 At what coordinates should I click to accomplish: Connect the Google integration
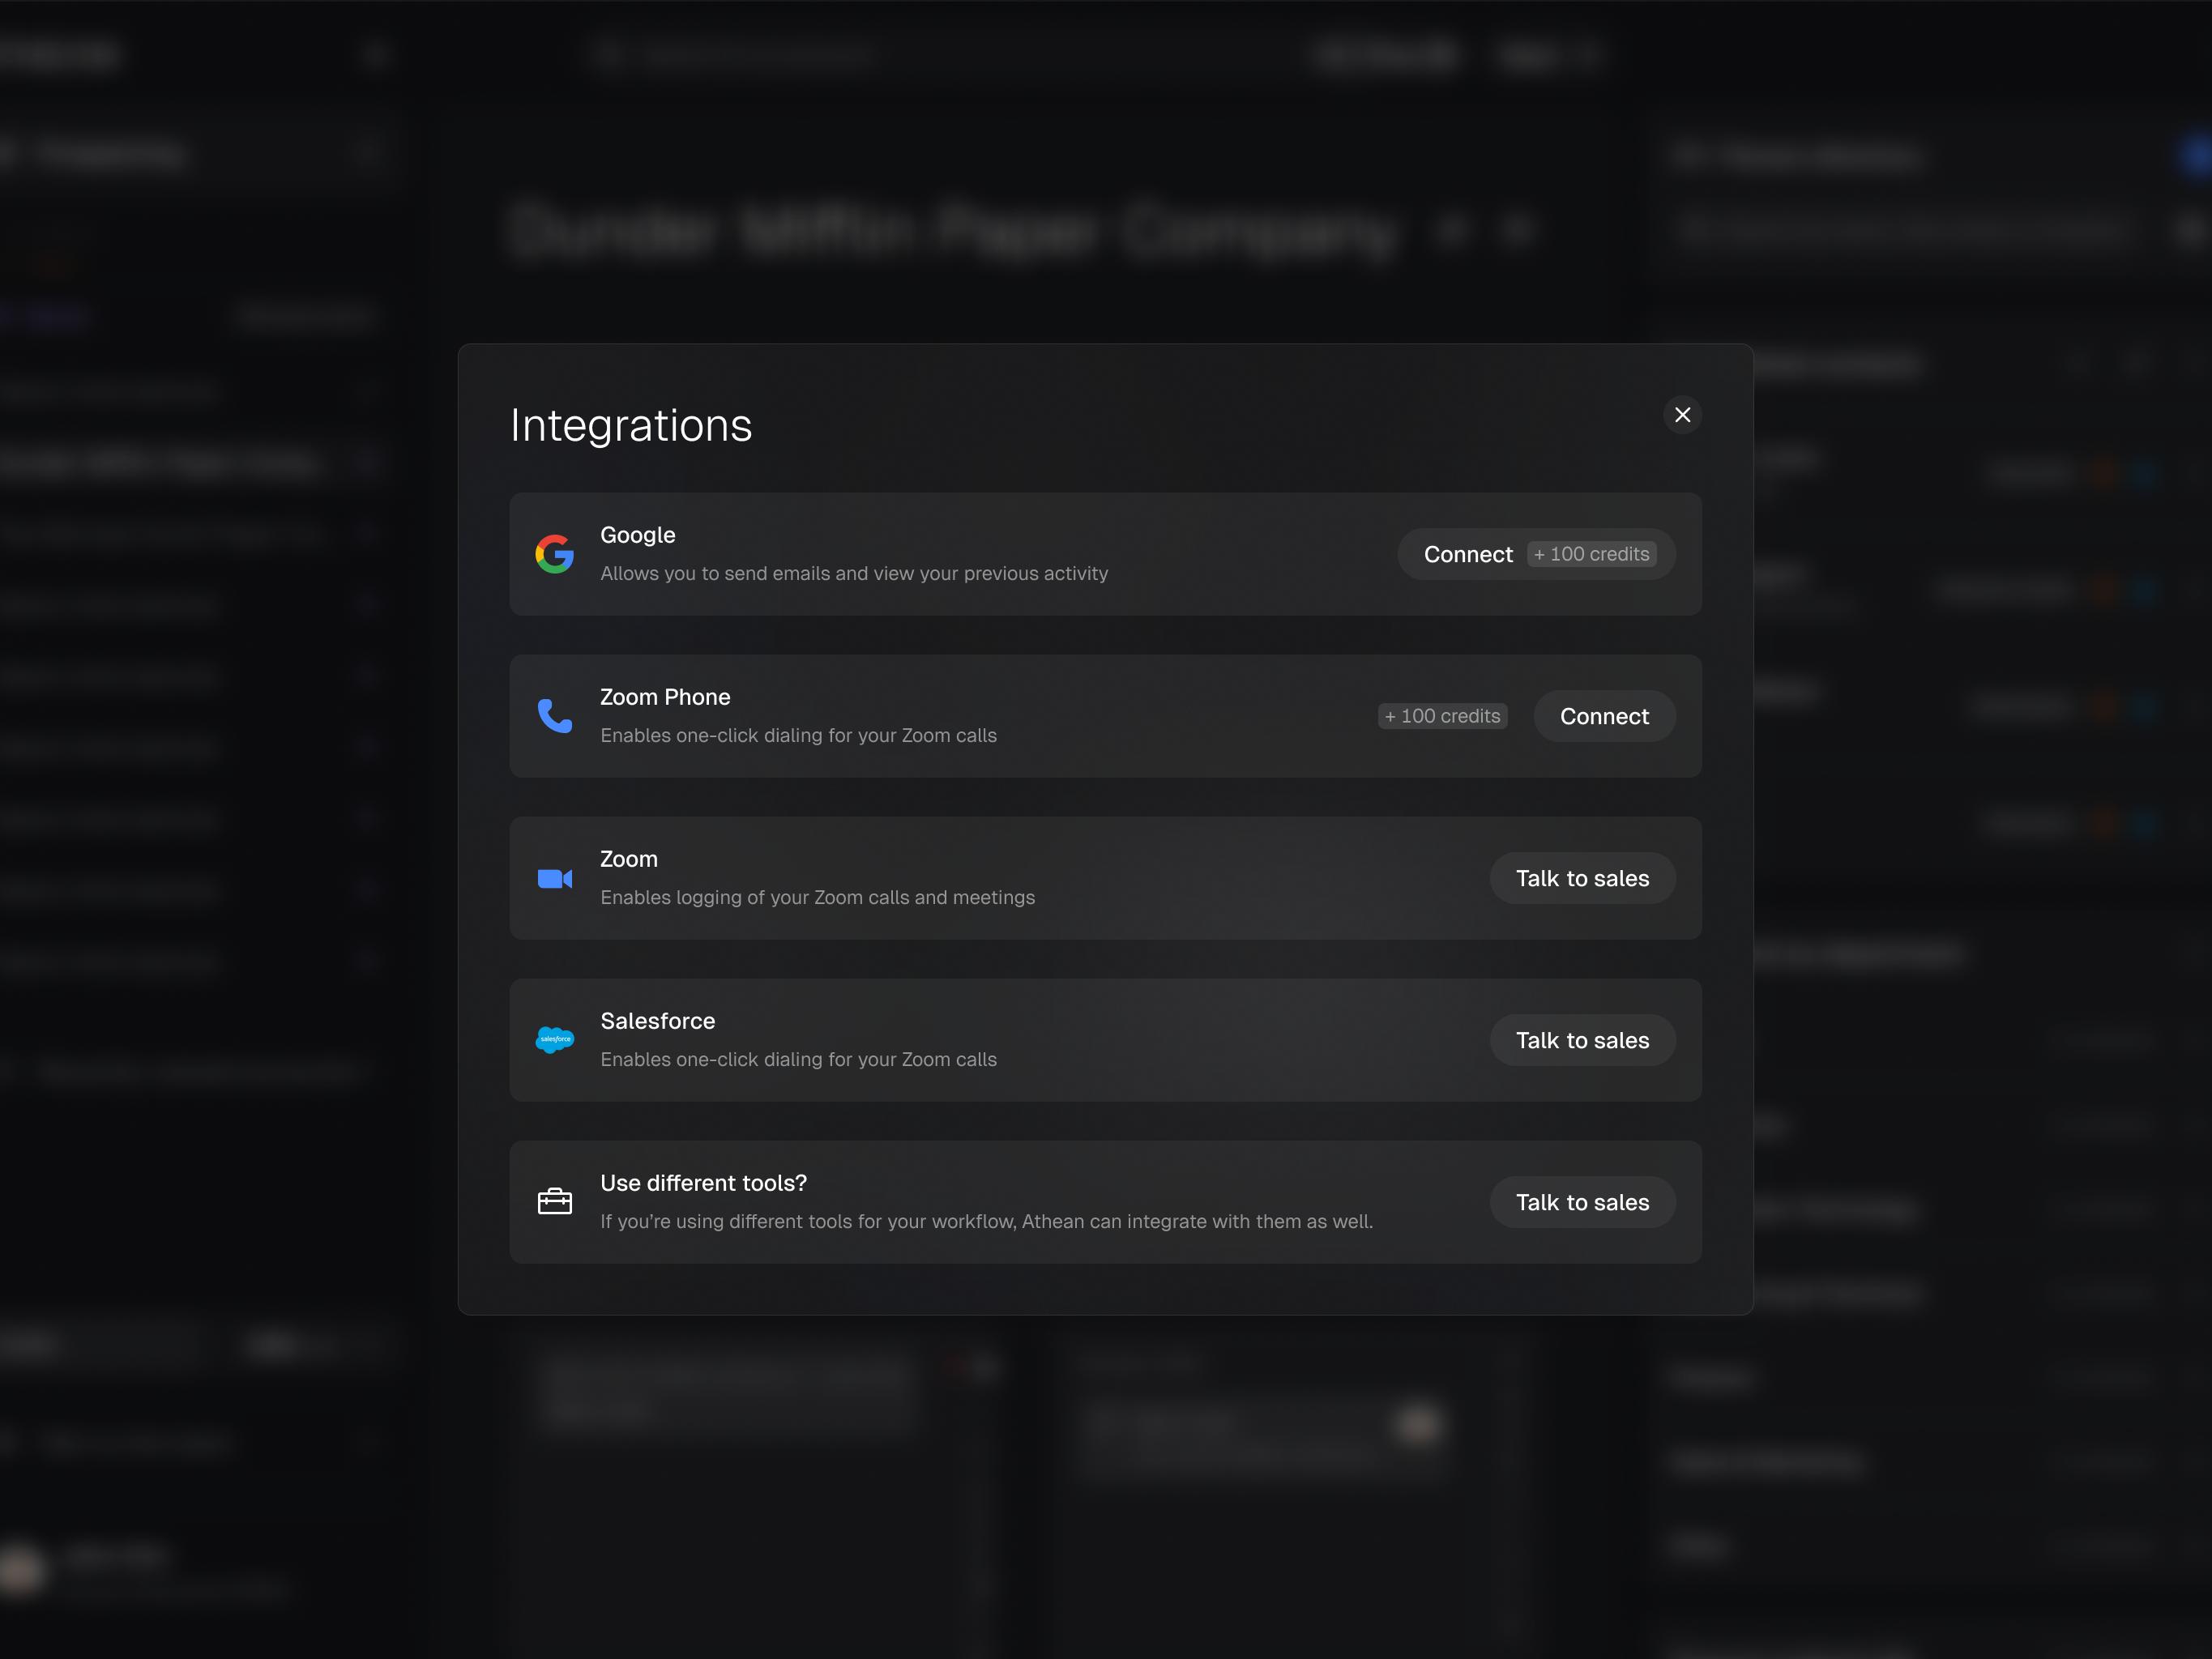click(1468, 554)
